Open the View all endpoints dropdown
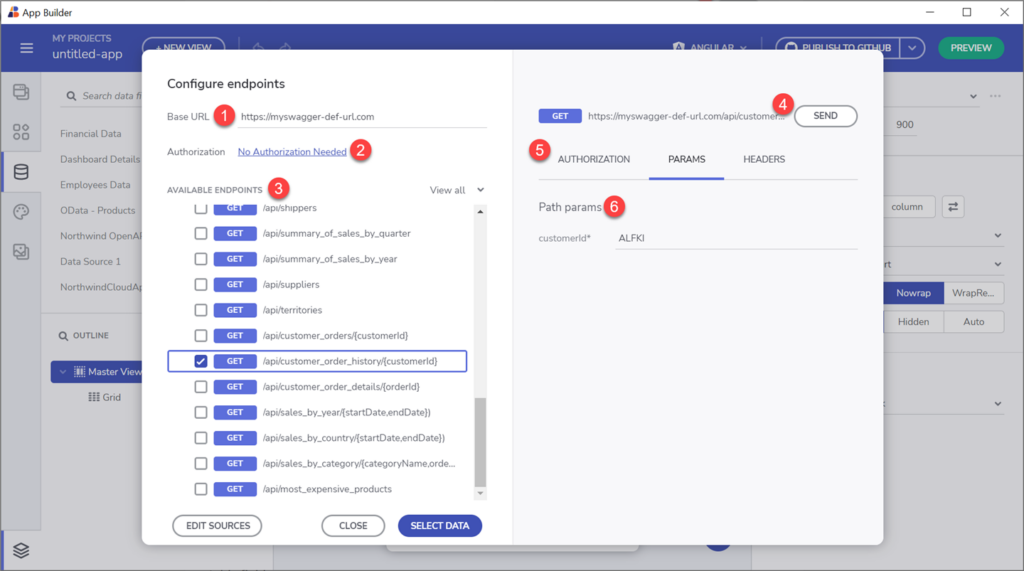 (456, 190)
